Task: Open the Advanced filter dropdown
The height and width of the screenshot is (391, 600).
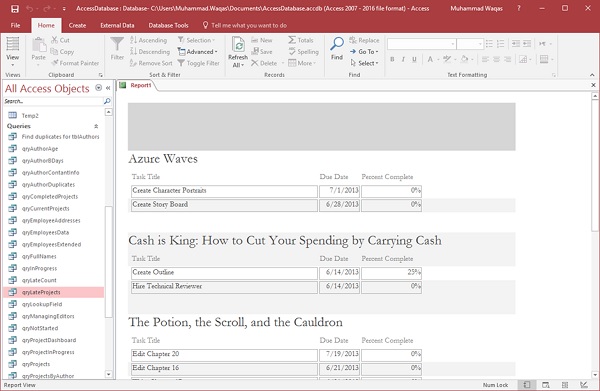Action: coord(197,52)
